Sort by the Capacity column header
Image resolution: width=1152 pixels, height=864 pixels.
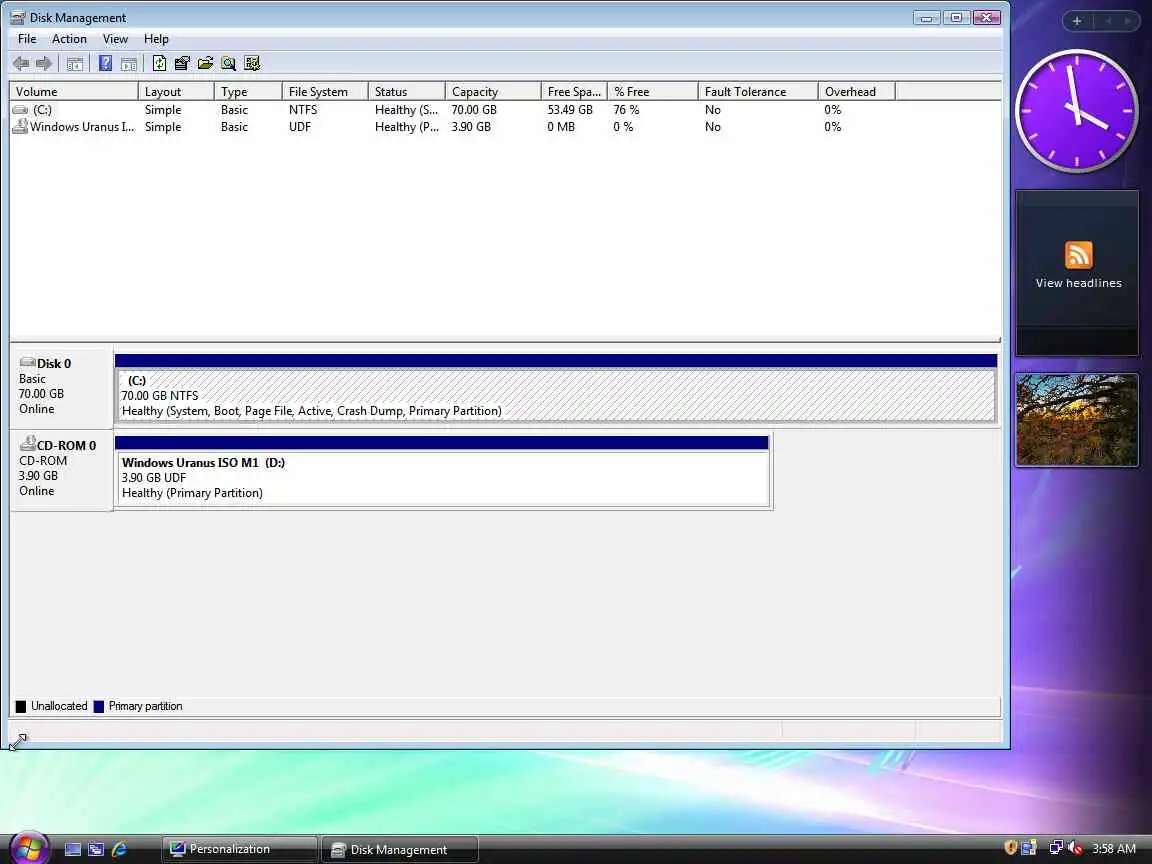[x=493, y=91]
